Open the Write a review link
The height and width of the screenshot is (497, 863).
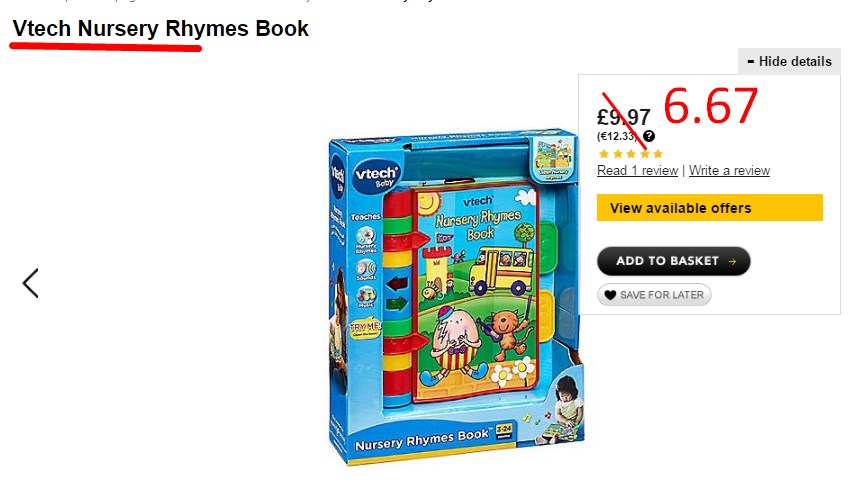[729, 171]
